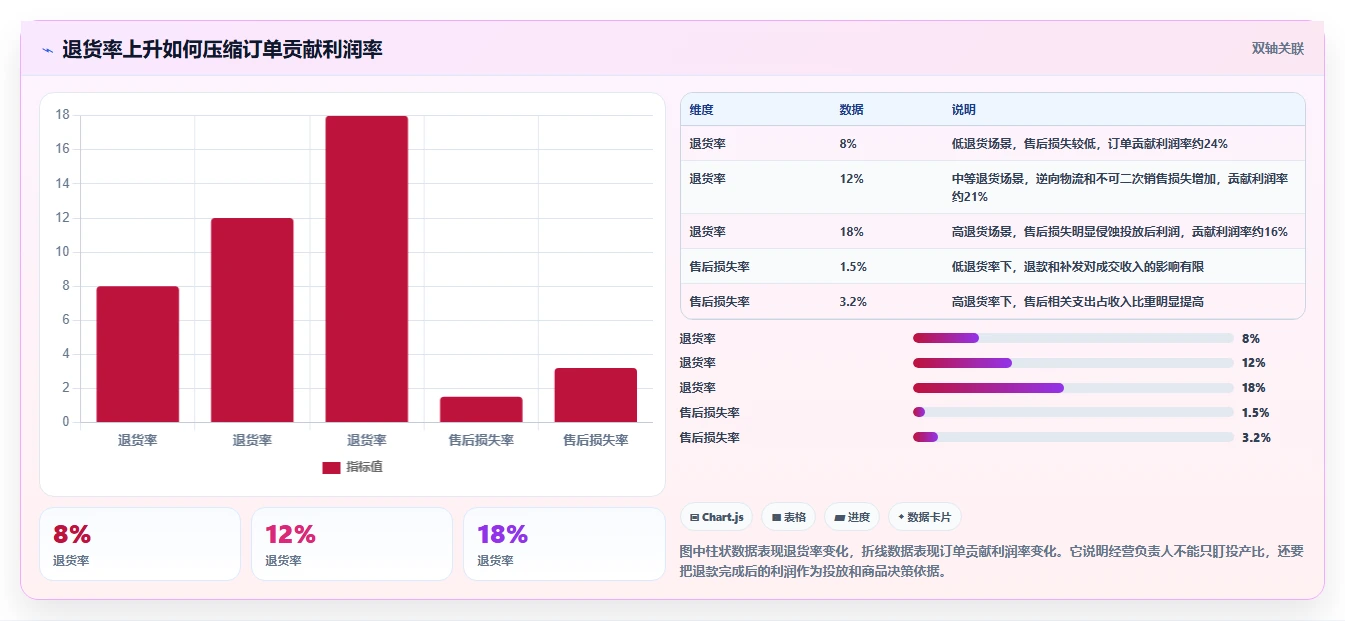Click the 双轴关联 label in the header
The image size is (1345, 621).
pyautogui.click(x=1278, y=48)
